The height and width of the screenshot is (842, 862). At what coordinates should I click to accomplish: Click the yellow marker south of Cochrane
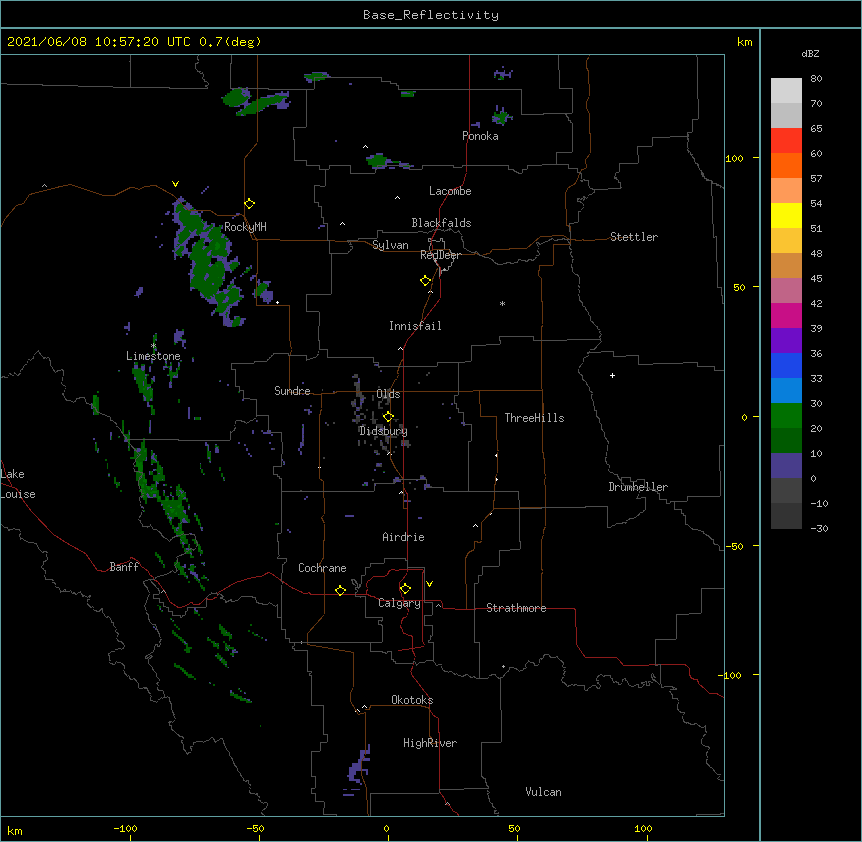(340, 590)
